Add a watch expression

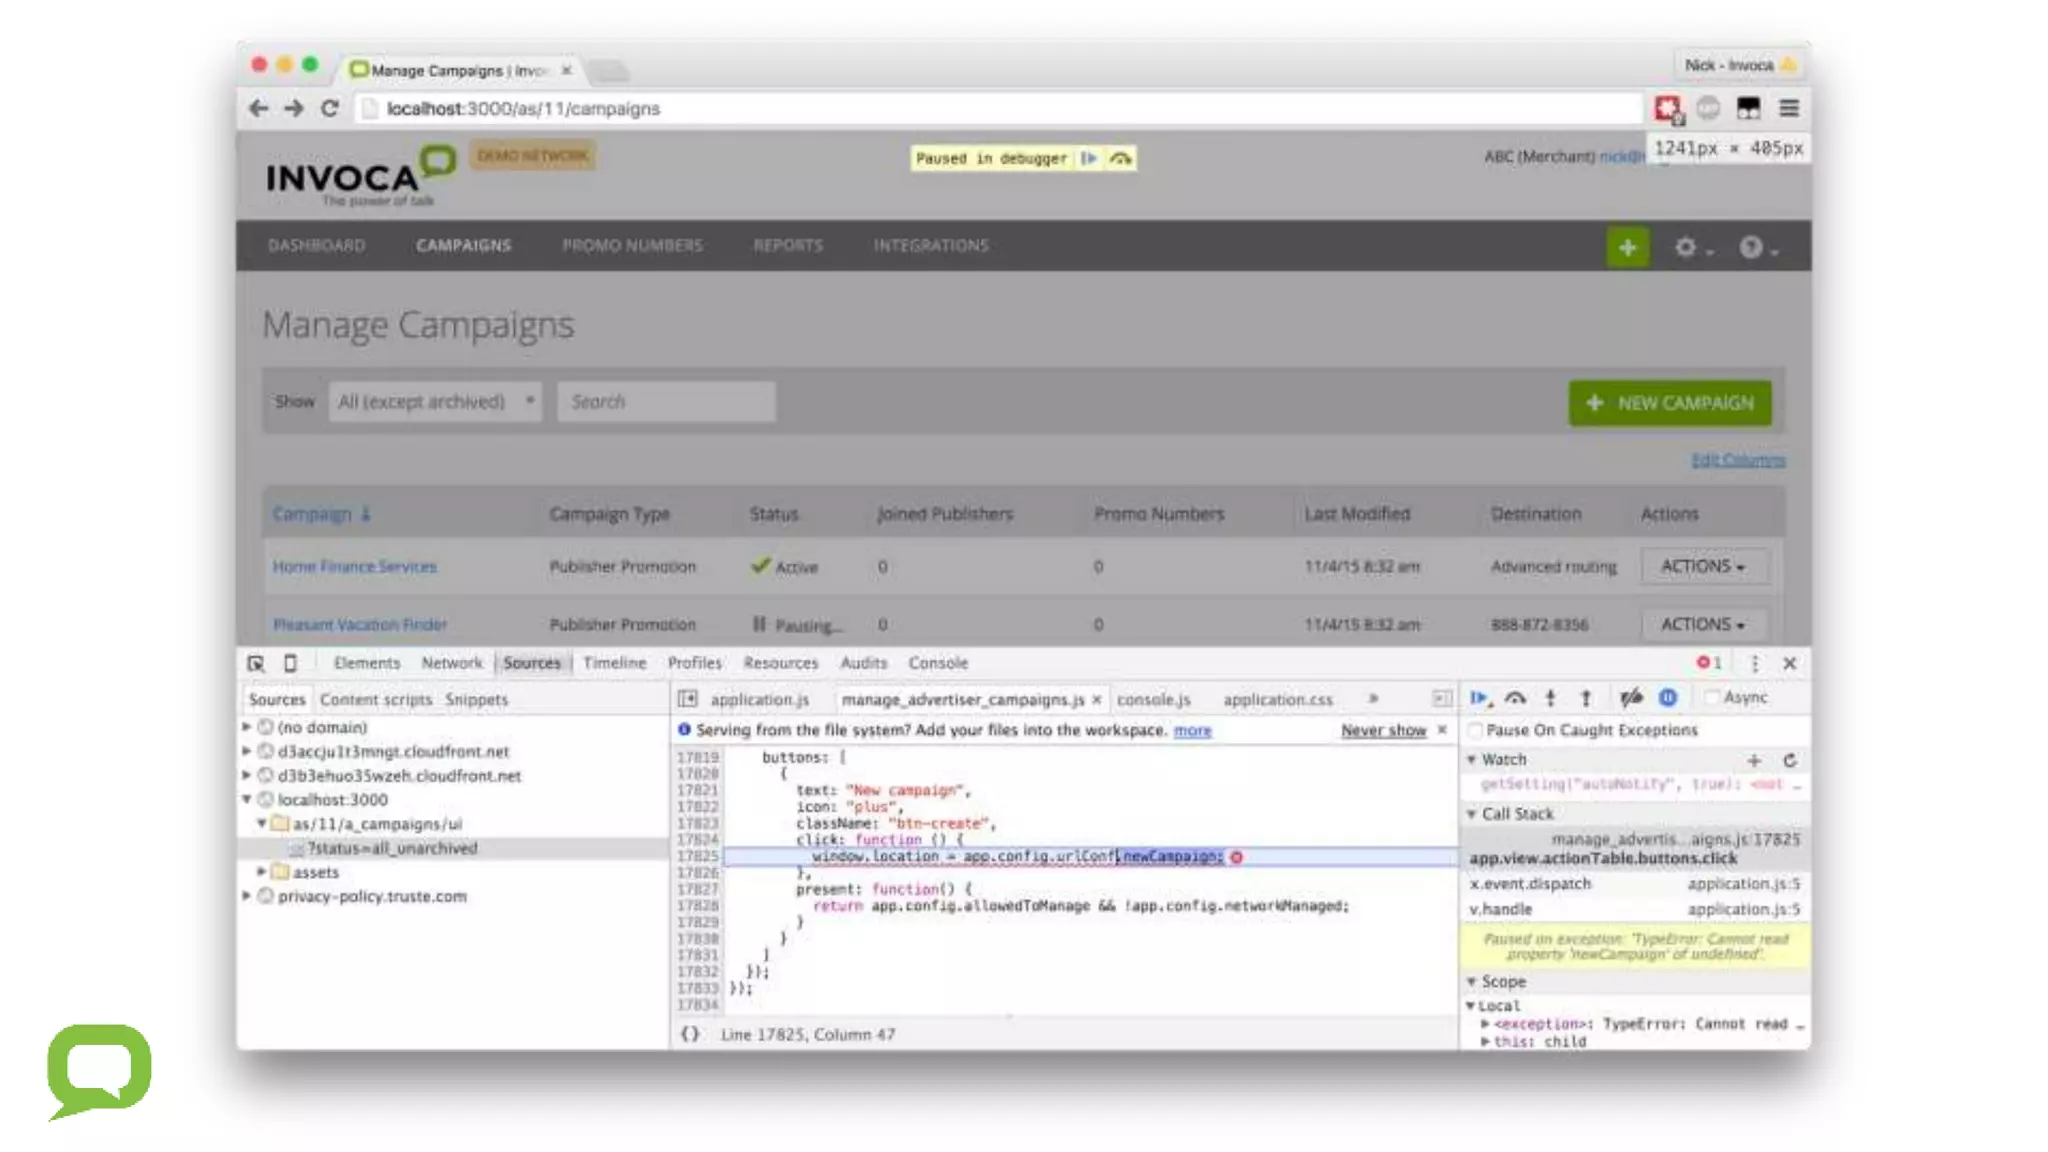pyautogui.click(x=1754, y=760)
